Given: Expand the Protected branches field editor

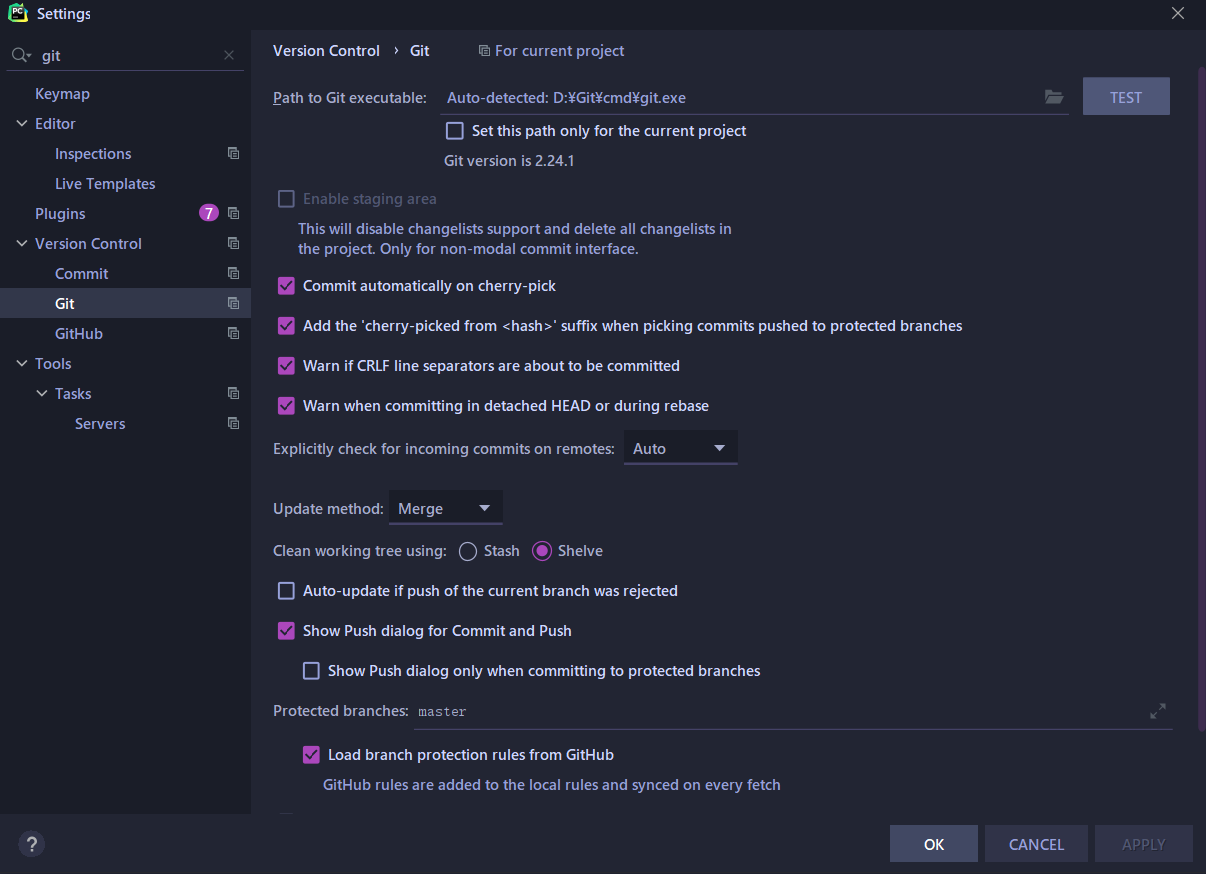Looking at the screenshot, I should pos(1158,712).
